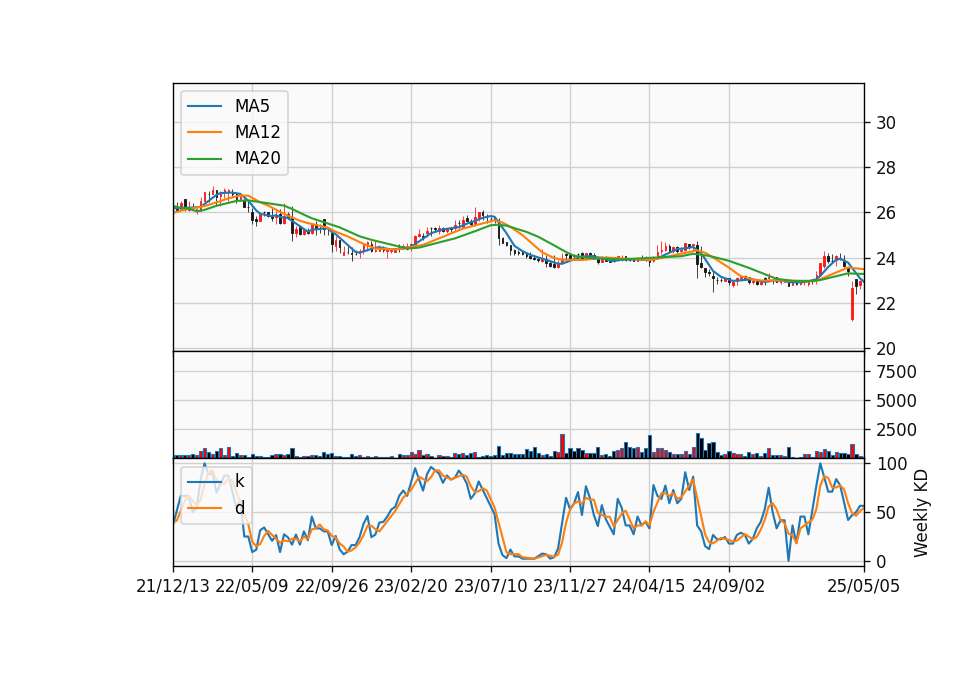Image resolution: width=960 pixels, height=690 pixels.
Task: Click the 22/09/26 date axis label
Action: pos(332,586)
